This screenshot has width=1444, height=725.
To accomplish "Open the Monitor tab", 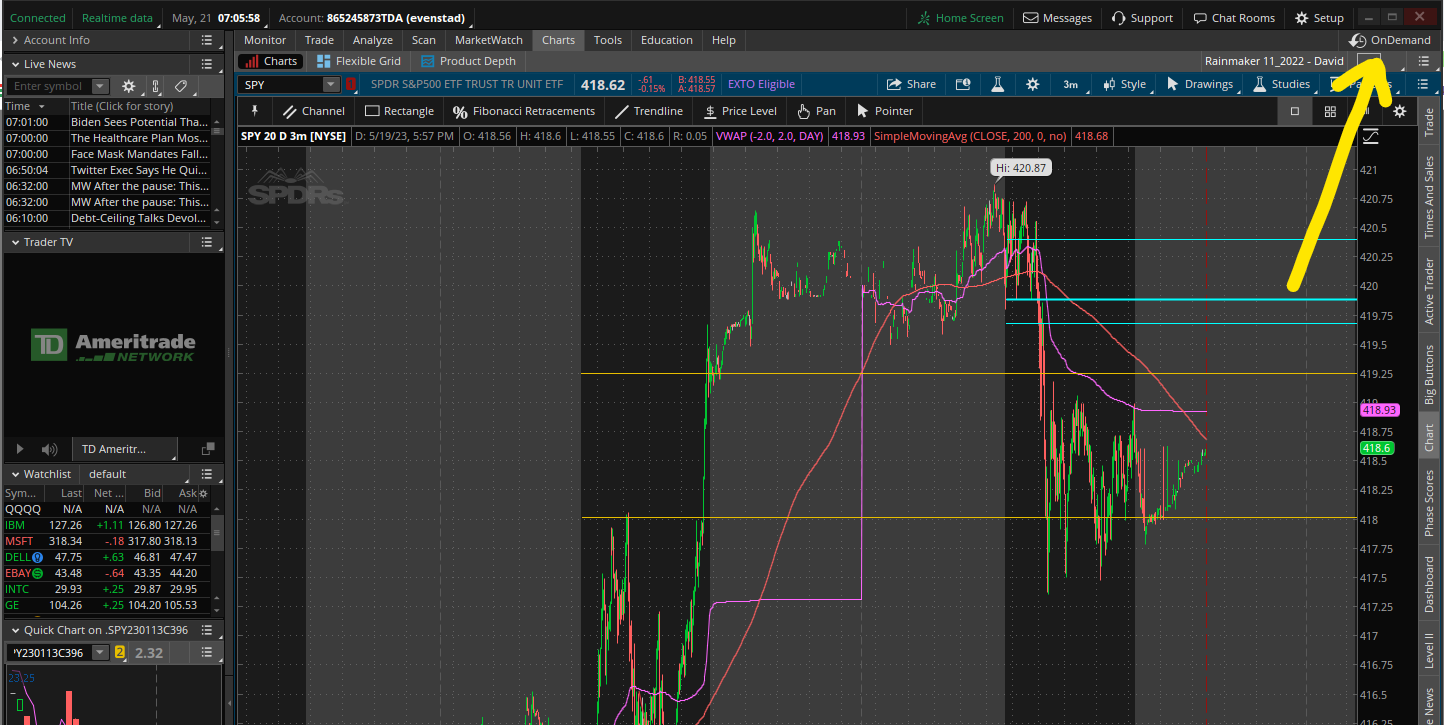I will (x=265, y=40).
